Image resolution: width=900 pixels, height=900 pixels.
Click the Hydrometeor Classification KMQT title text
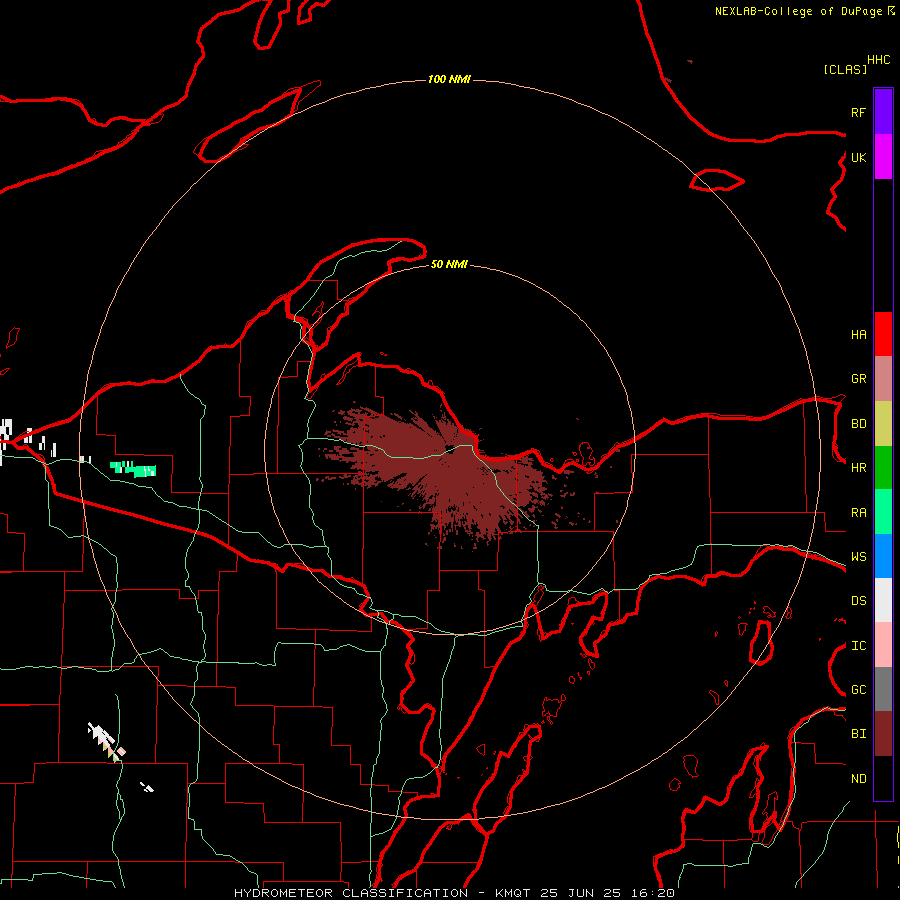(x=455, y=893)
